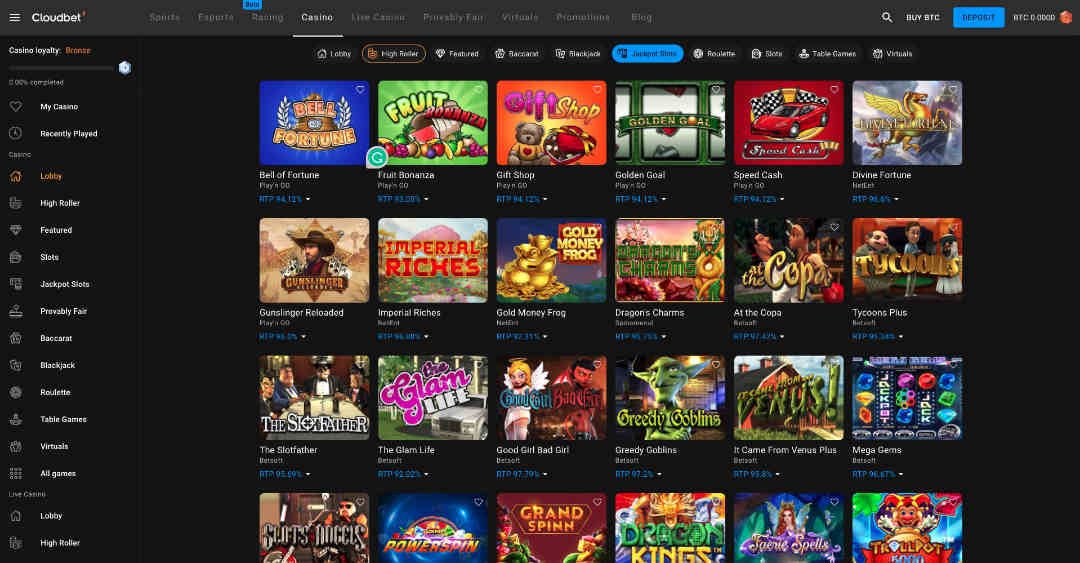Favorite Greedy Goblins with heart icon
The height and width of the screenshot is (563, 1080).
716,365
